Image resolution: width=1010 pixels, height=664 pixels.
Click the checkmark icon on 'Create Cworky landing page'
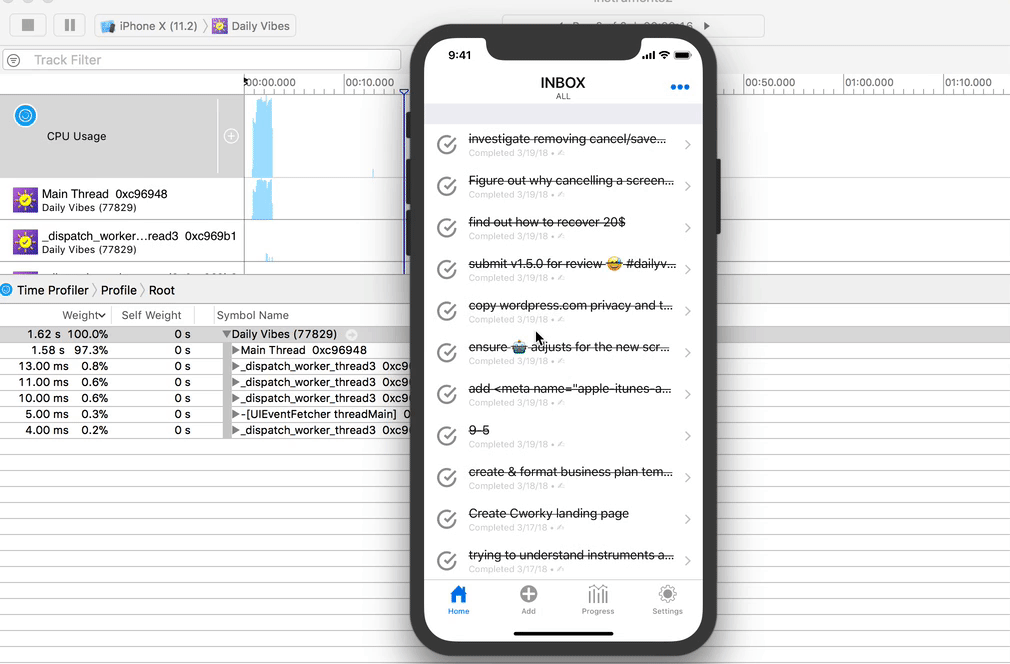(x=446, y=519)
